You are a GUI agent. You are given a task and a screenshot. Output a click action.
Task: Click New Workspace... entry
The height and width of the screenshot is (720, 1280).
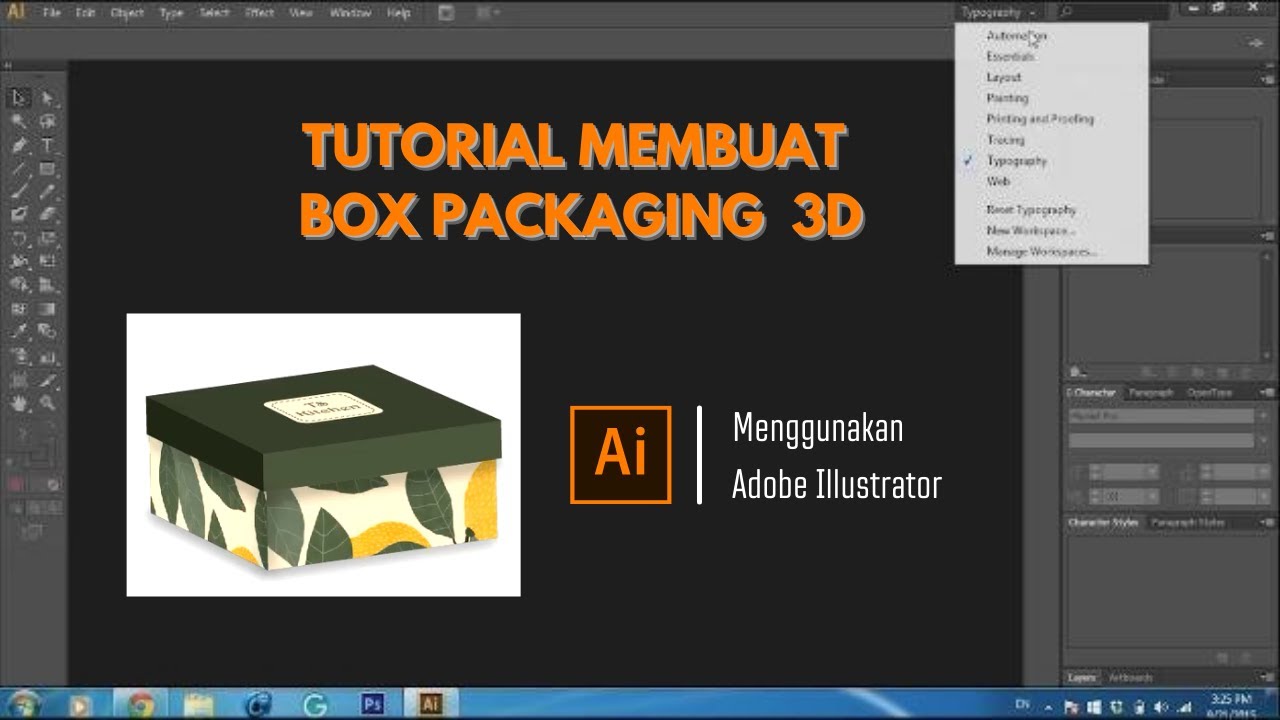tap(1030, 231)
